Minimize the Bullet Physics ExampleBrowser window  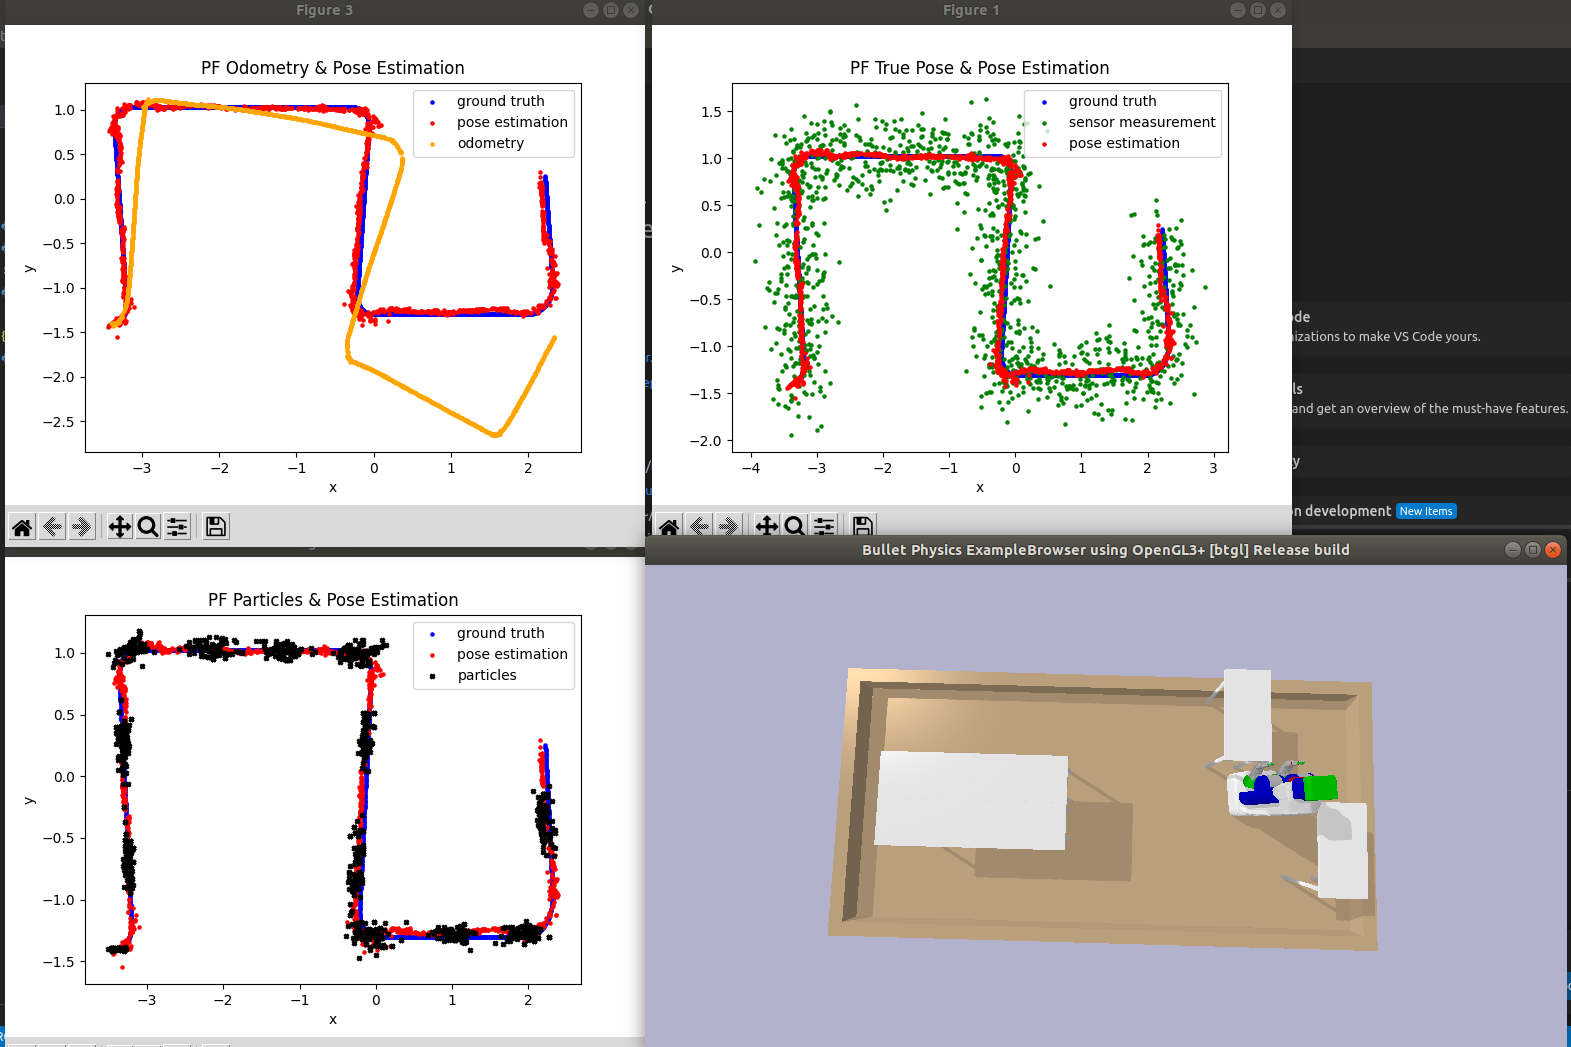tap(1513, 550)
